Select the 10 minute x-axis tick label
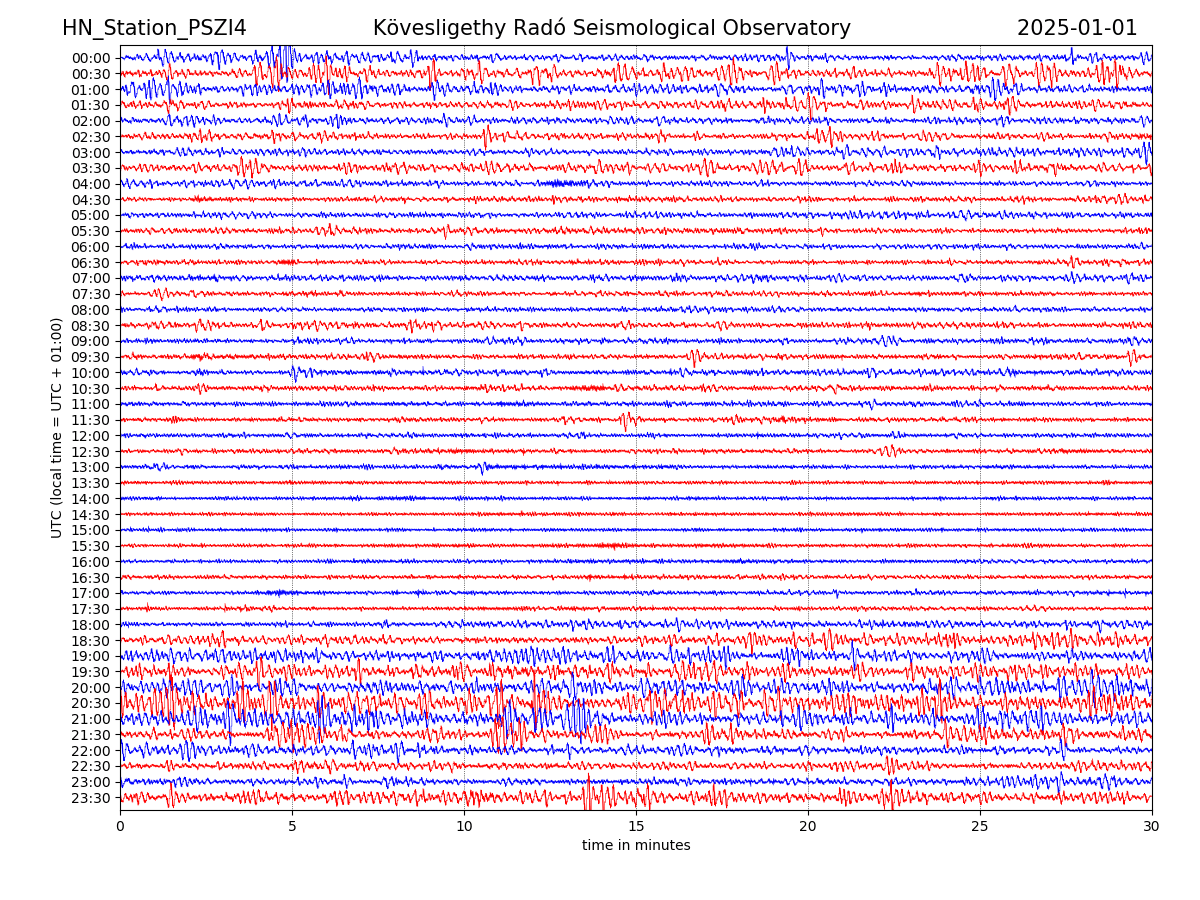The height and width of the screenshot is (900, 1200). pyautogui.click(x=464, y=827)
